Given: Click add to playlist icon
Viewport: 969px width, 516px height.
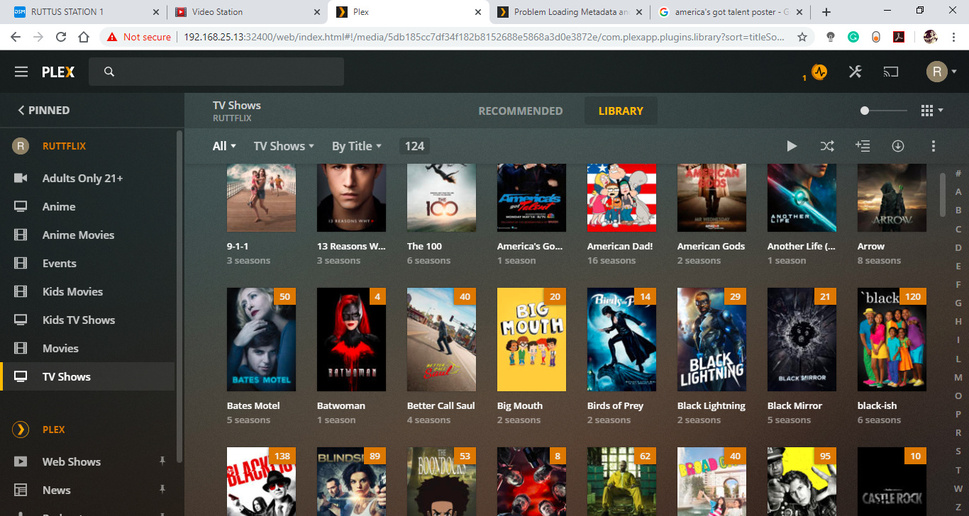Looking at the screenshot, I should pos(863,146).
